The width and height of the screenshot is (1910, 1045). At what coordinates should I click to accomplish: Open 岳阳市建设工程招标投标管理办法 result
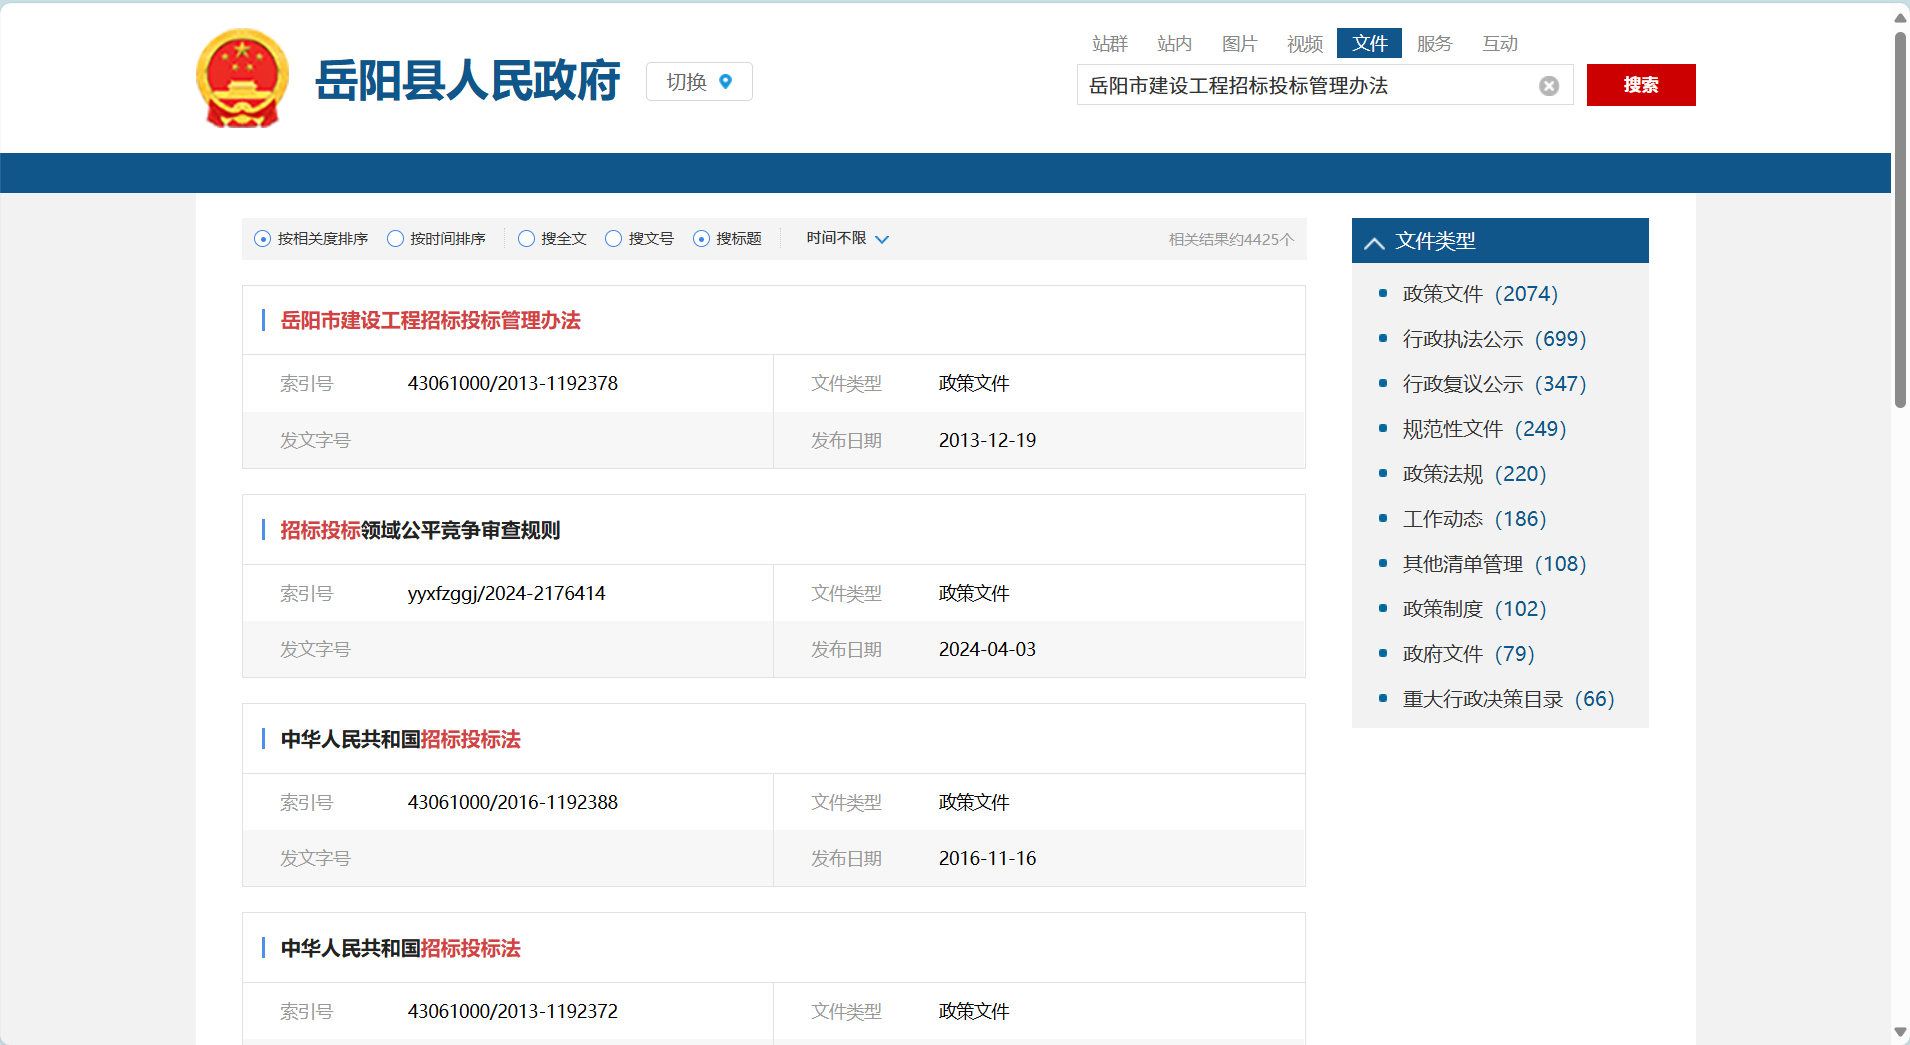(430, 321)
